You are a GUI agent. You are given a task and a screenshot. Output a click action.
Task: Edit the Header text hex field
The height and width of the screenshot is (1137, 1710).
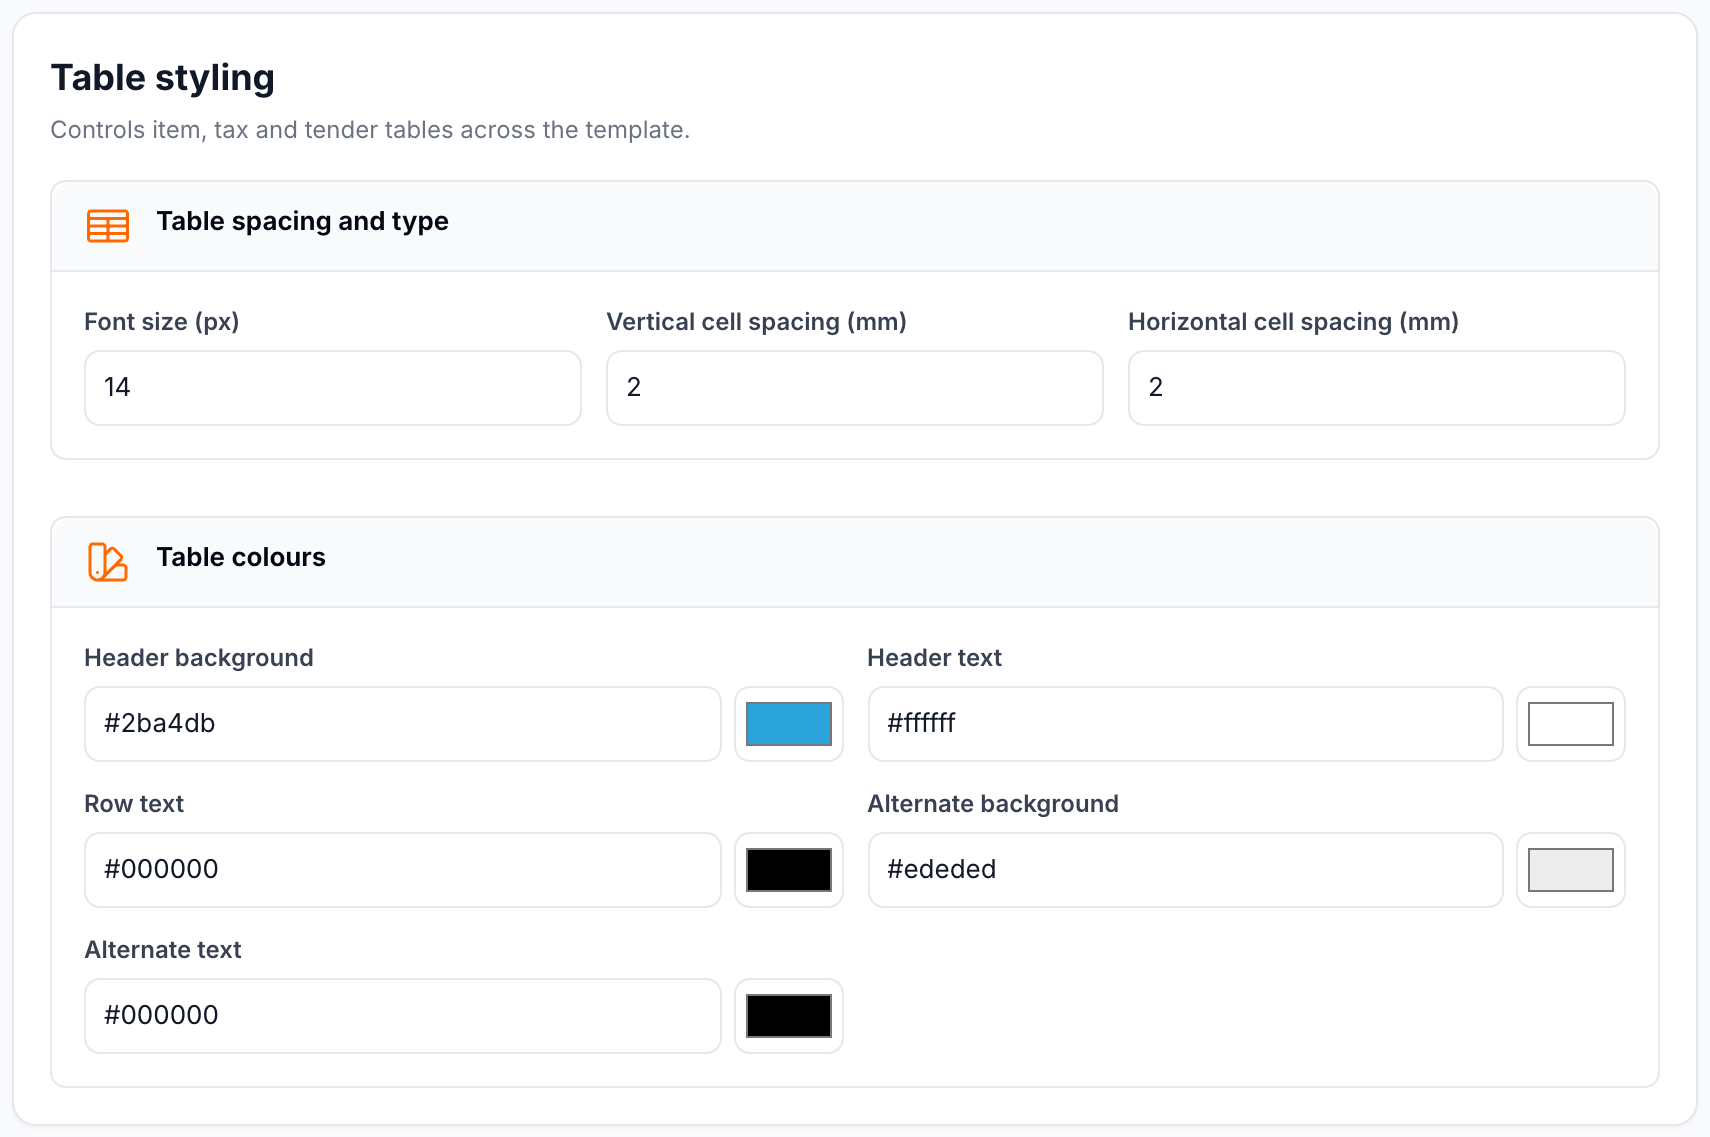[x=1186, y=724]
